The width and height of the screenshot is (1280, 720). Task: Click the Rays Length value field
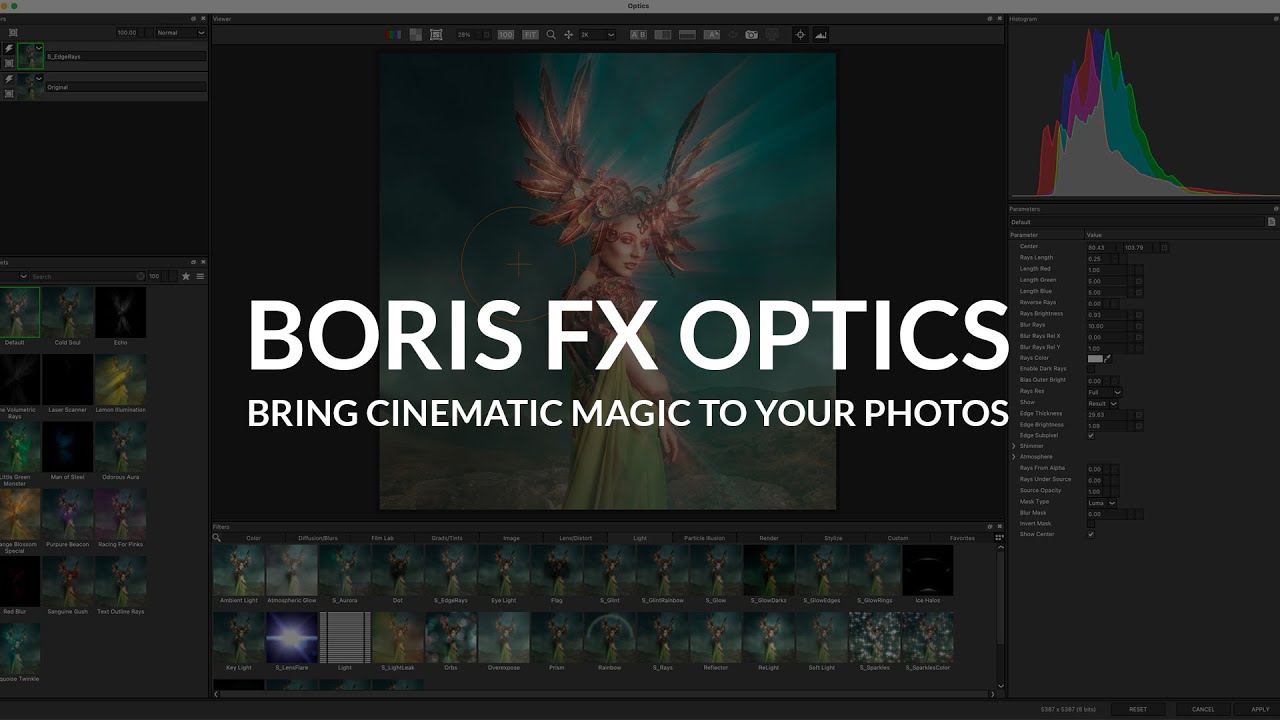tap(1098, 259)
